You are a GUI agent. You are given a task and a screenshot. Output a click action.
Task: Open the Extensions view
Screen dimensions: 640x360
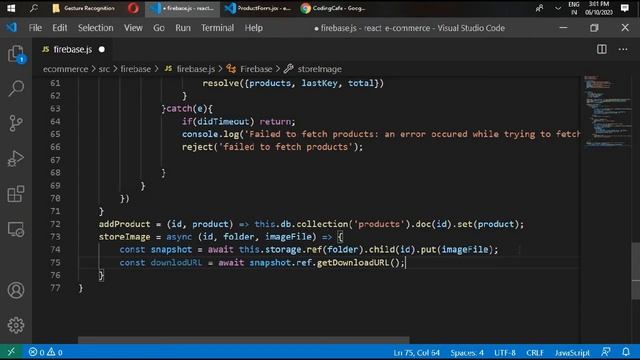pyautogui.click(x=16, y=193)
